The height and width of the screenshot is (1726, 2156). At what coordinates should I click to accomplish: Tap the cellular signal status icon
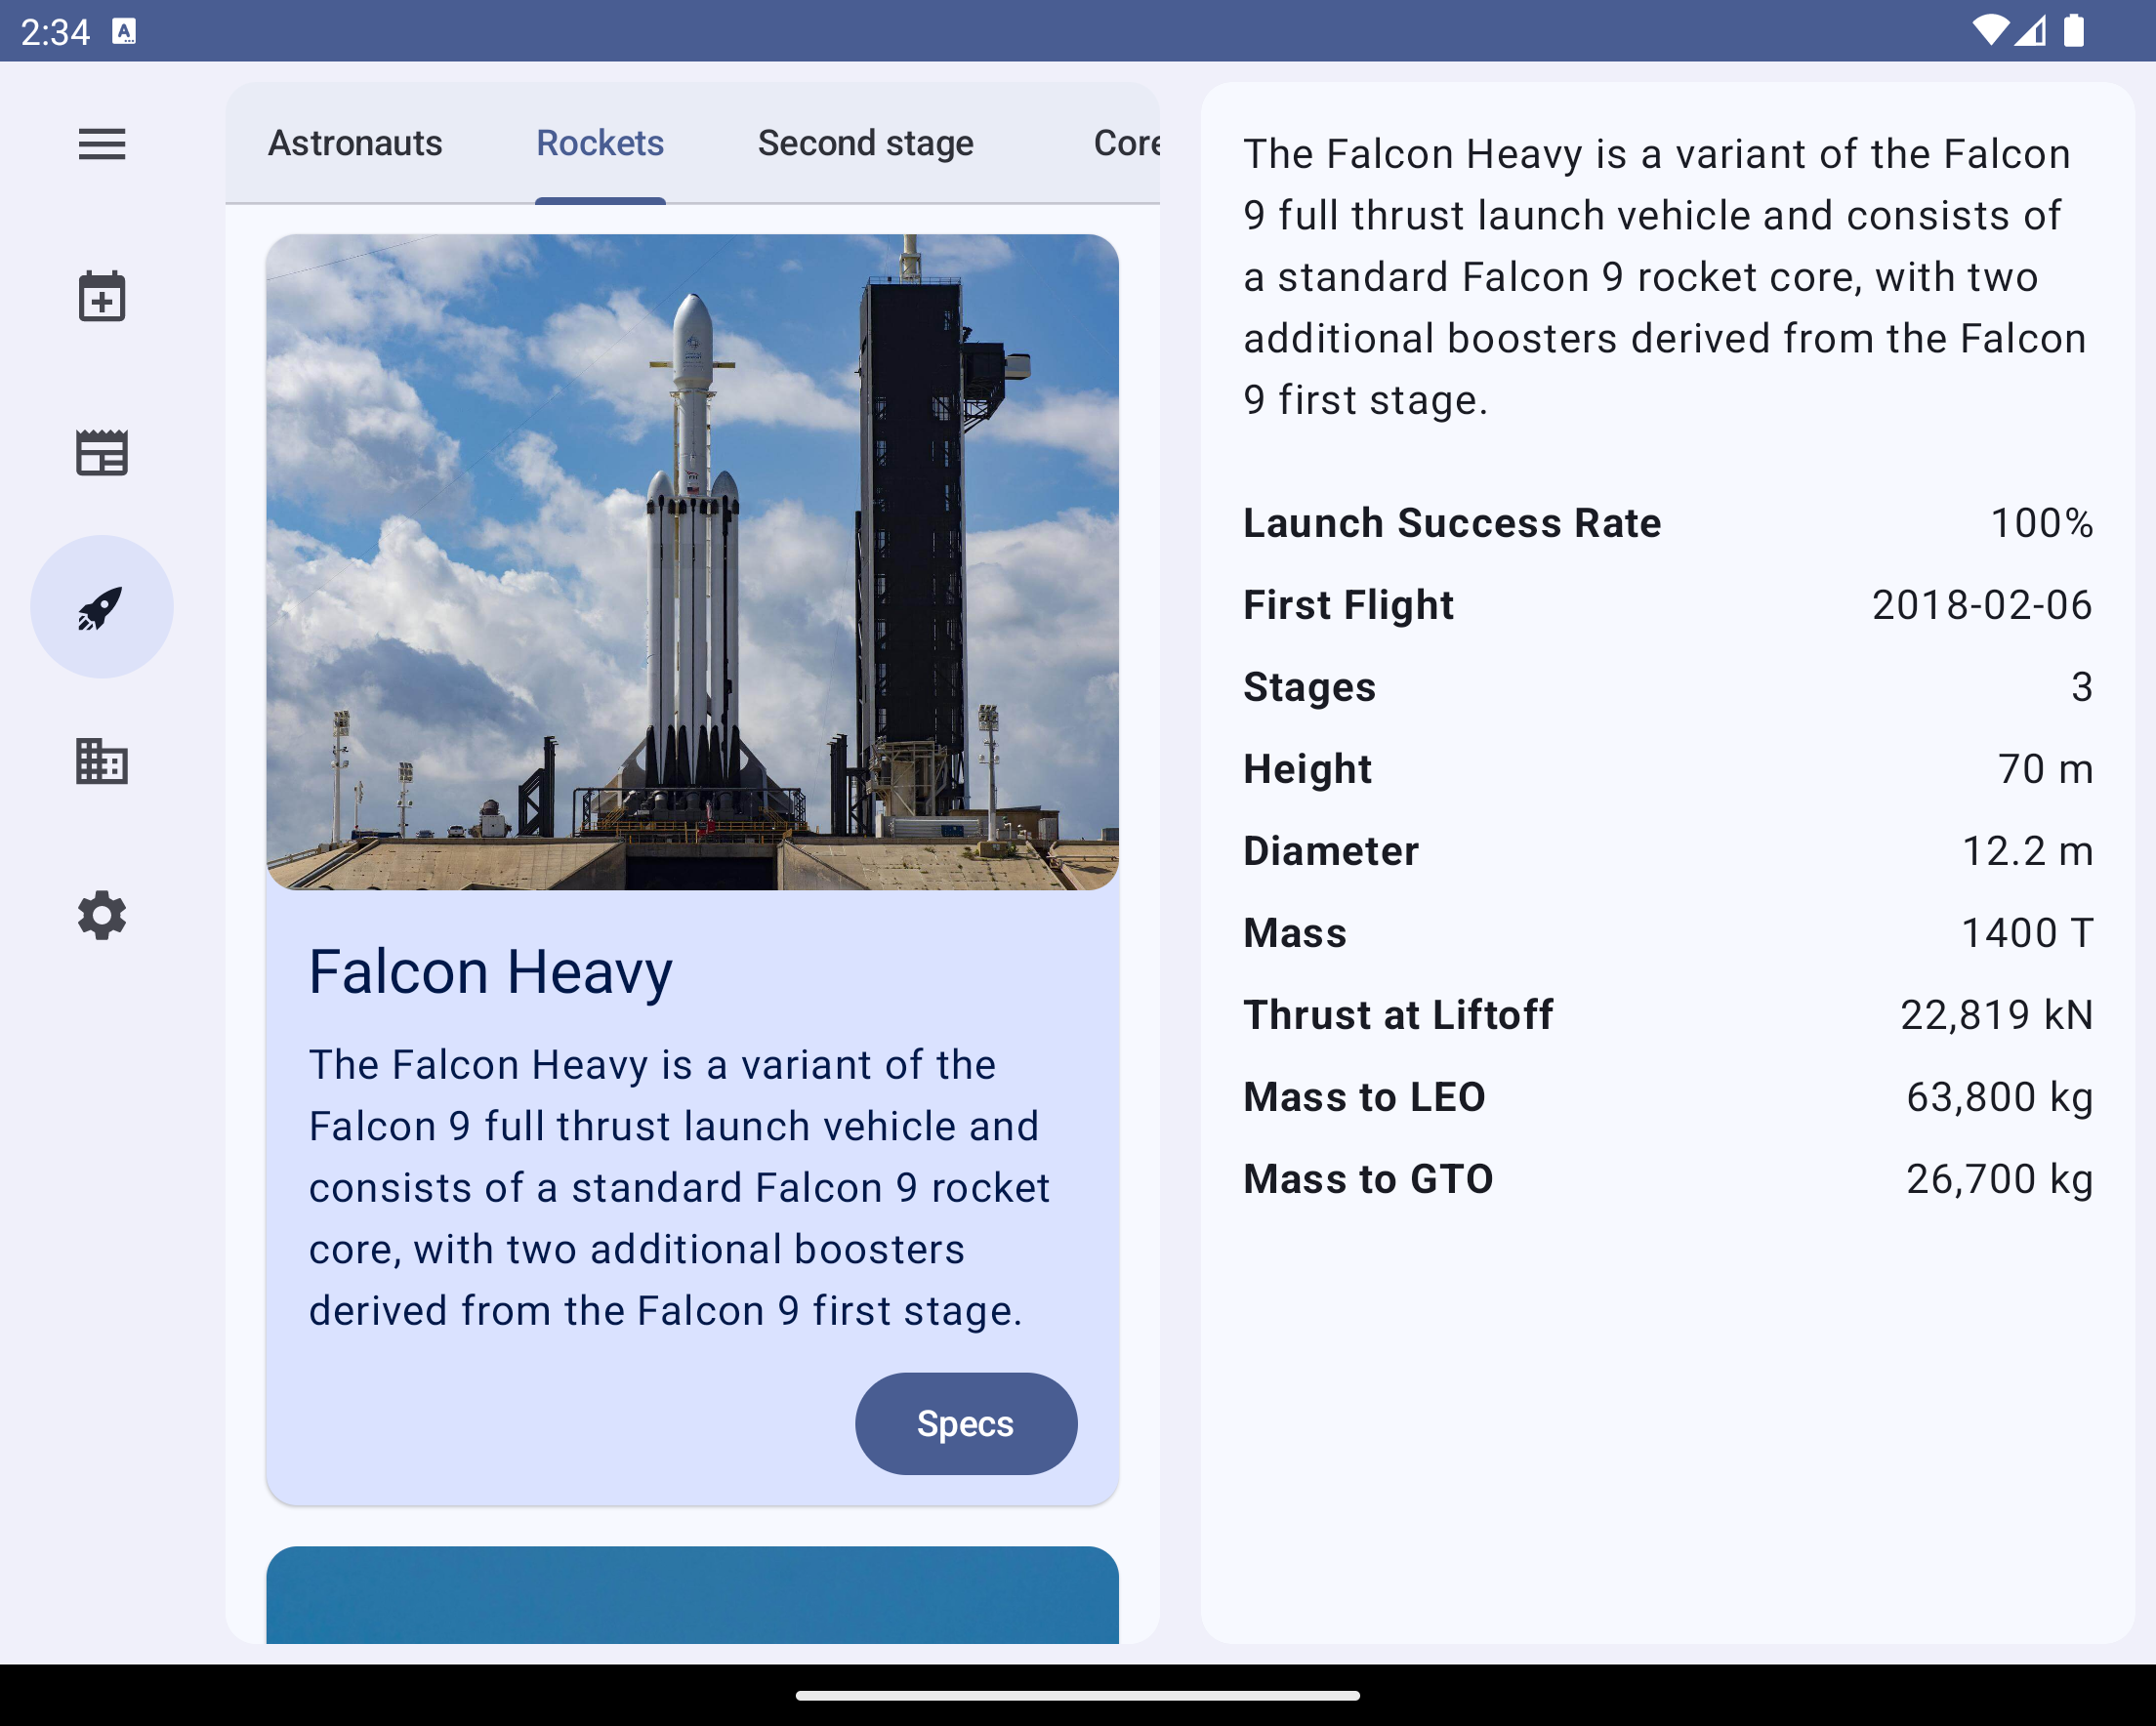[2030, 31]
